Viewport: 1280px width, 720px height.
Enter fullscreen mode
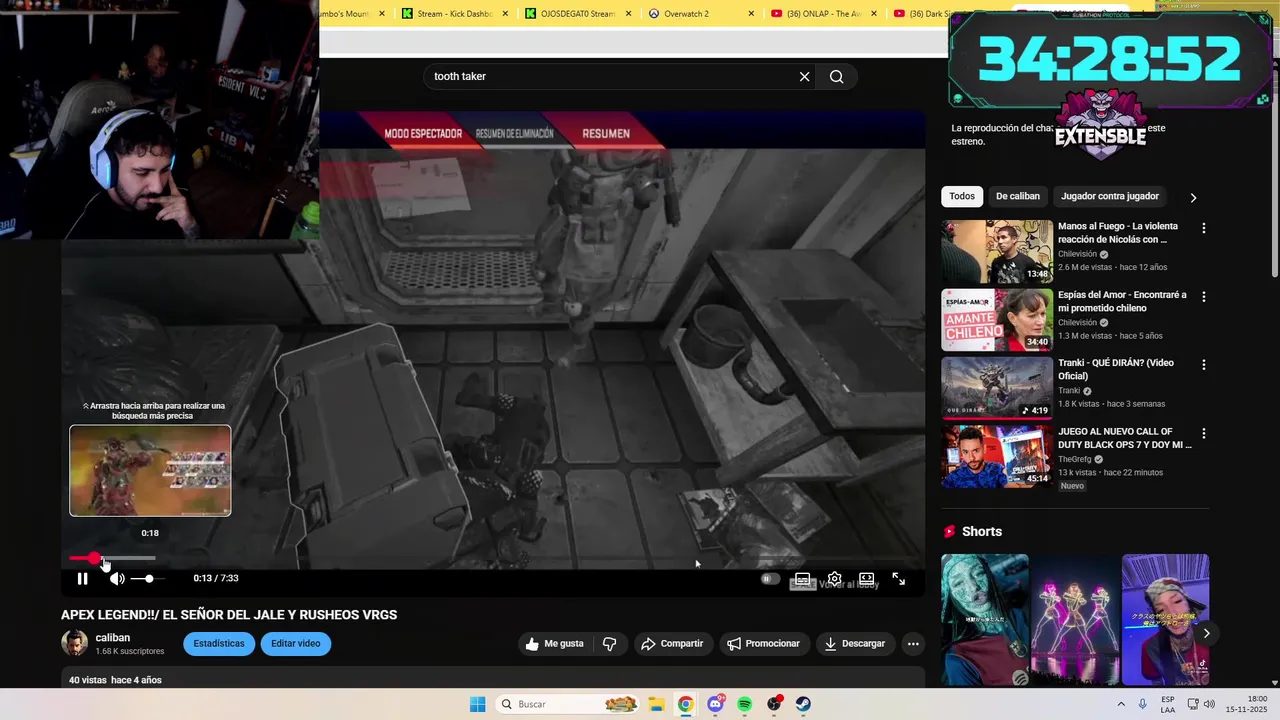(x=898, y=579)
